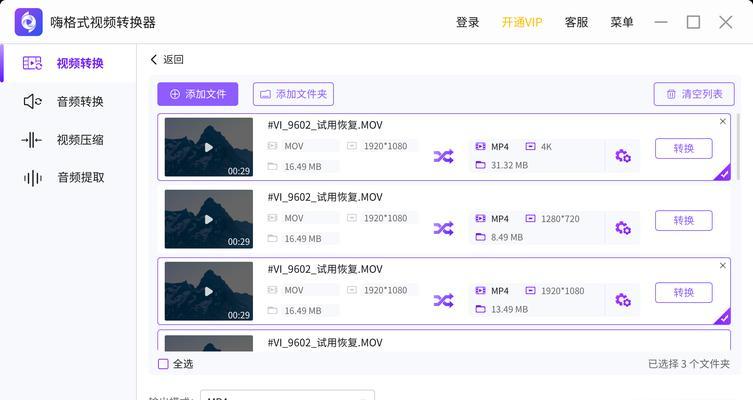The width and height of the screenshot is (753, 400).
Task: Expand the output format dropdown at the bottom
Action: (287, 395)
